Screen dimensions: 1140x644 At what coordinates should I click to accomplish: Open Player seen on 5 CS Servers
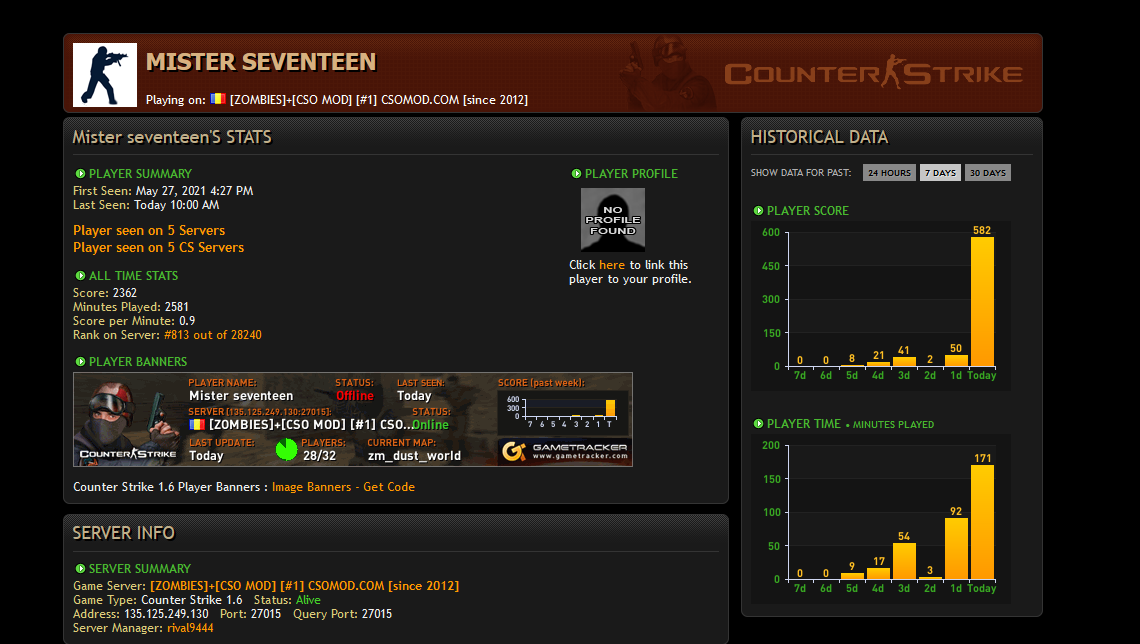[158, 247]
